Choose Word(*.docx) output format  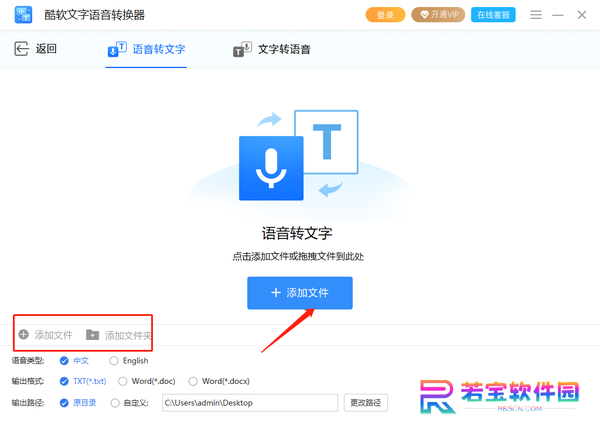click(219, 381)
